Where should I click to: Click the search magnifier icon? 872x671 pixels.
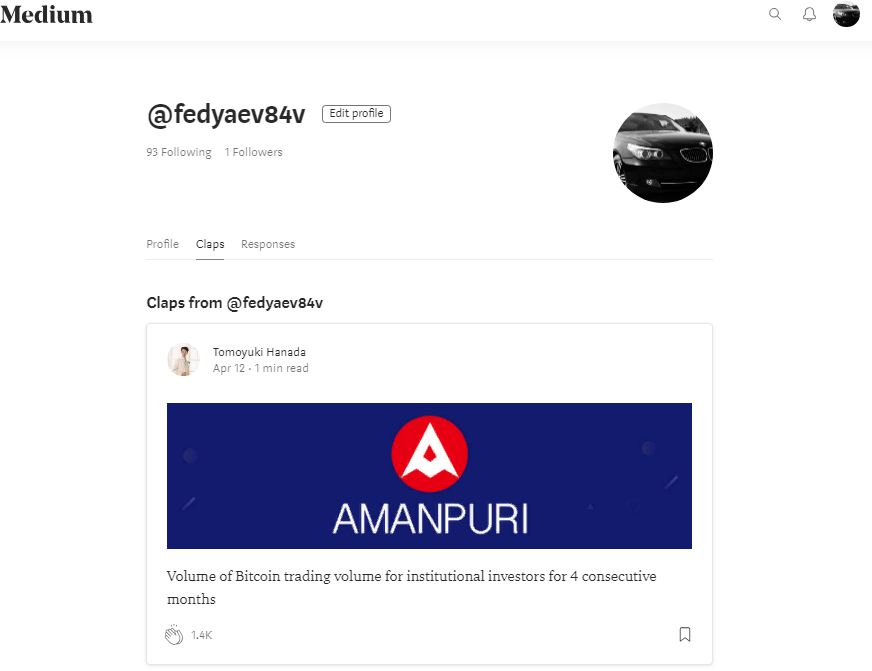click(x=775, y=14)
